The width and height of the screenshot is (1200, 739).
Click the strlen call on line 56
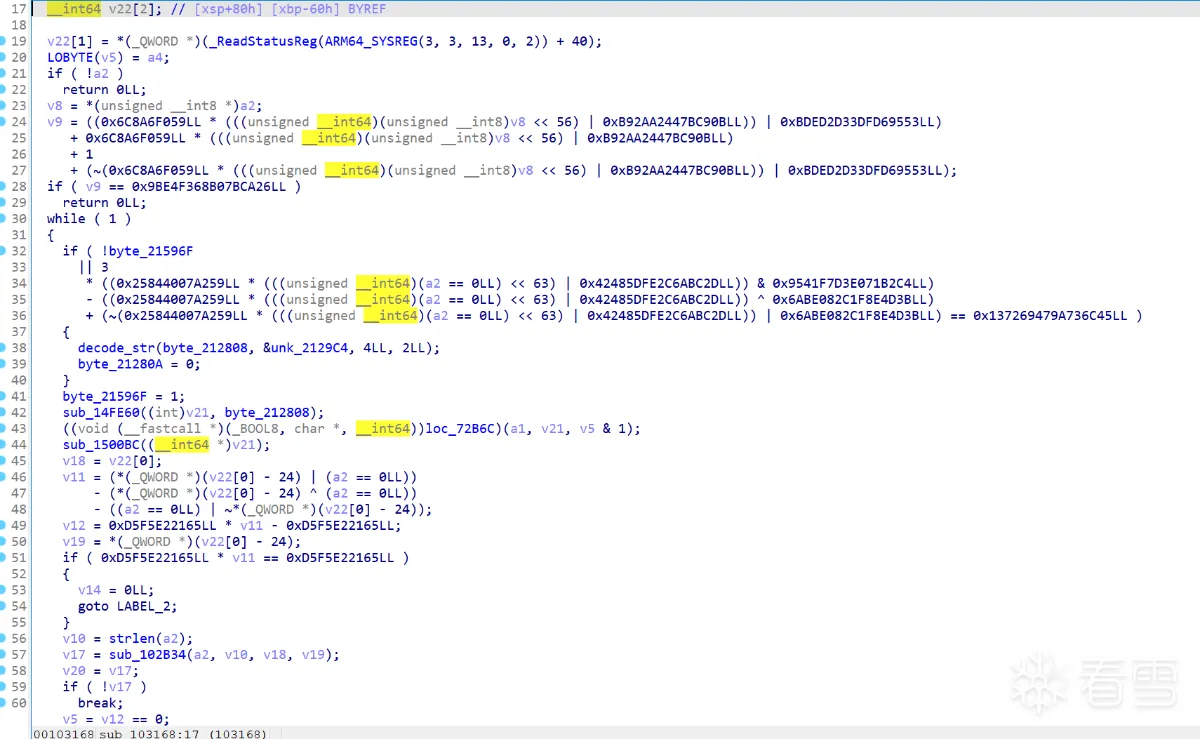point(131,638)
